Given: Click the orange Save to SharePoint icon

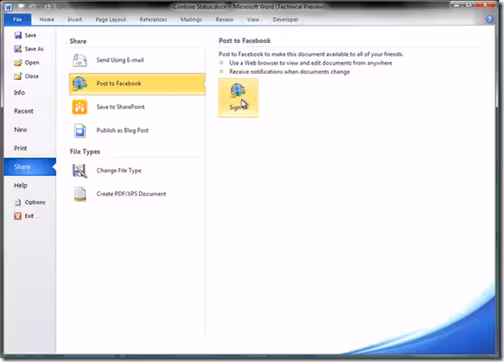Looking at the screenshot, I should click(80, 107).
